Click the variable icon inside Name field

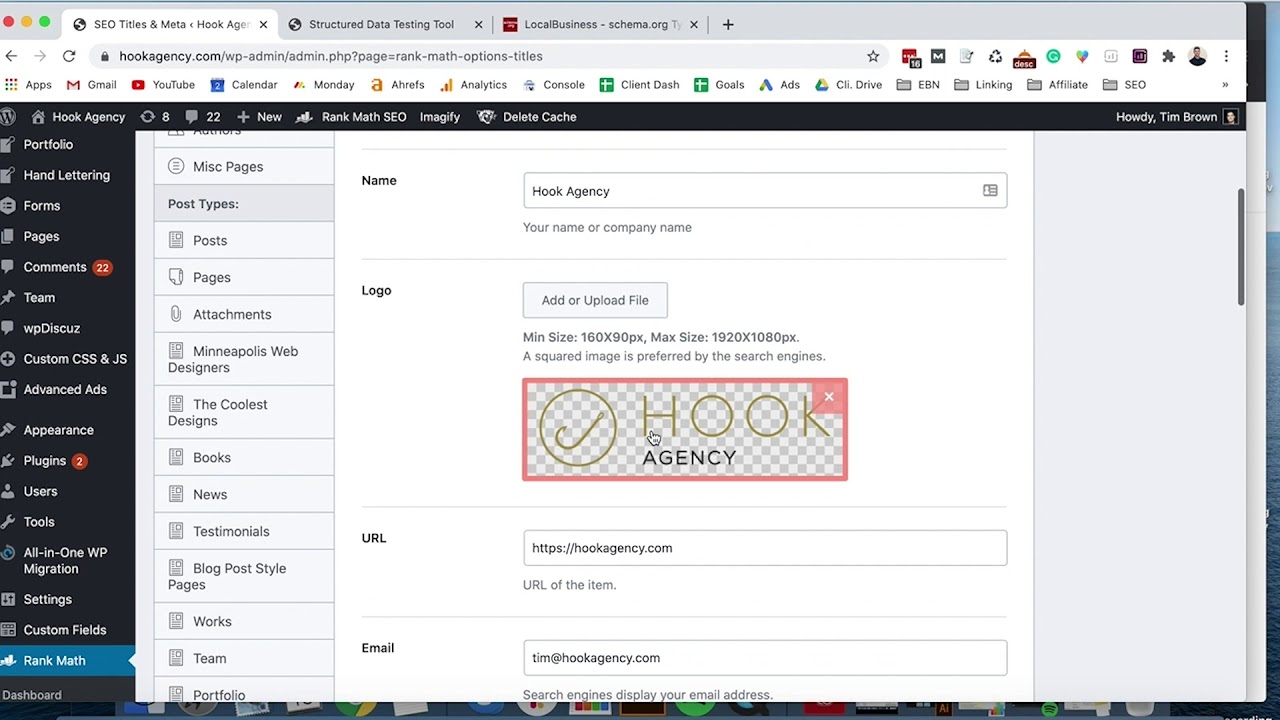990,191
